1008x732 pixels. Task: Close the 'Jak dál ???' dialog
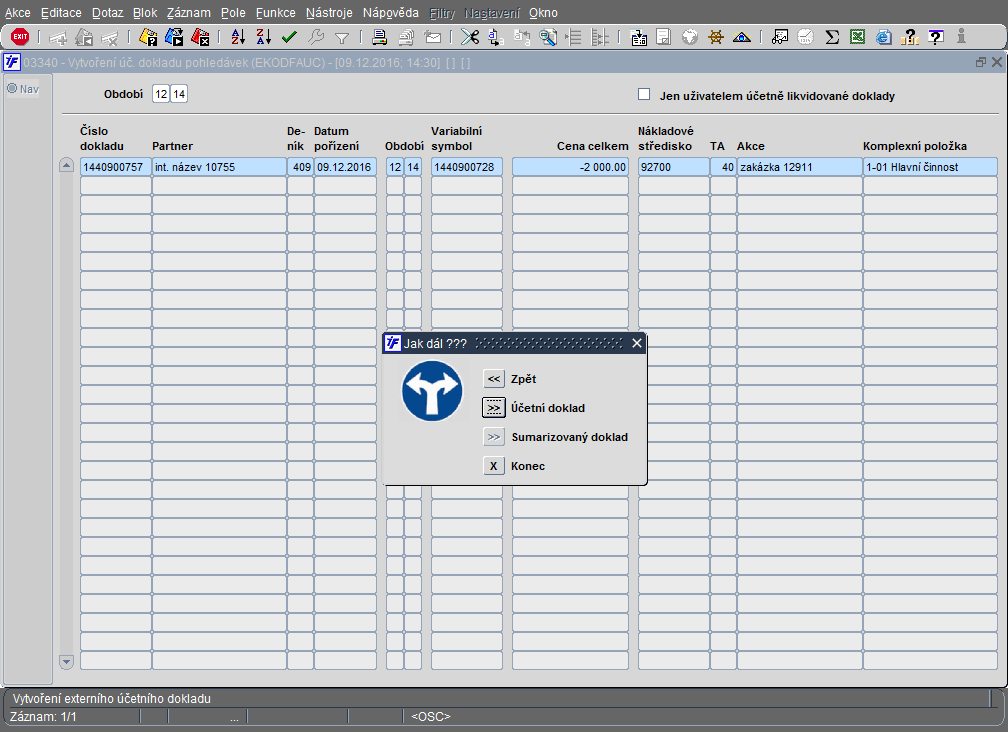tap(637, 343)
